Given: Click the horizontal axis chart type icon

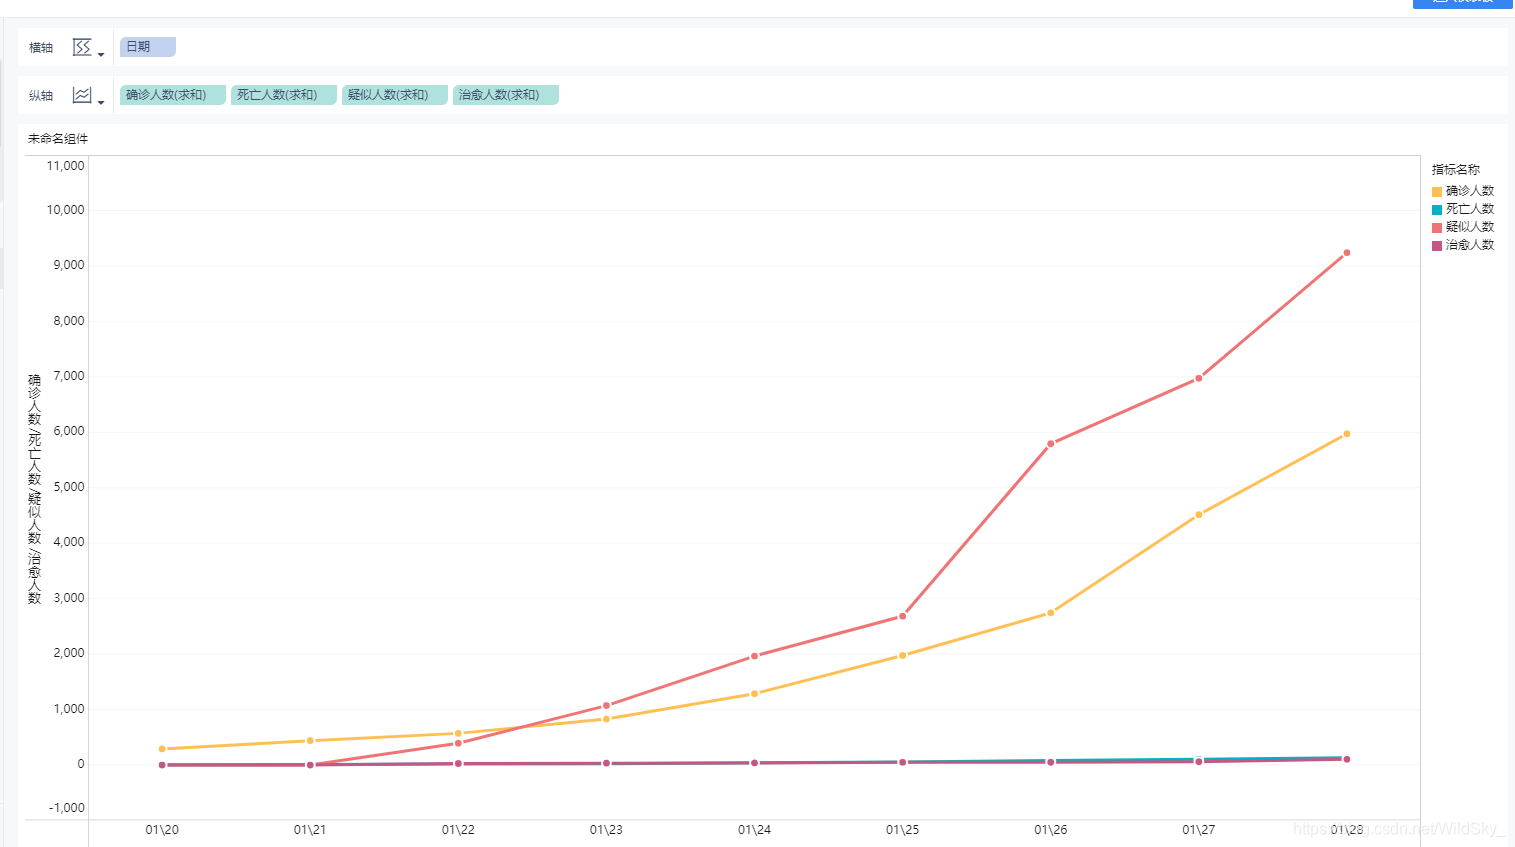Looking at the screenshot, I should coord(82,47).
